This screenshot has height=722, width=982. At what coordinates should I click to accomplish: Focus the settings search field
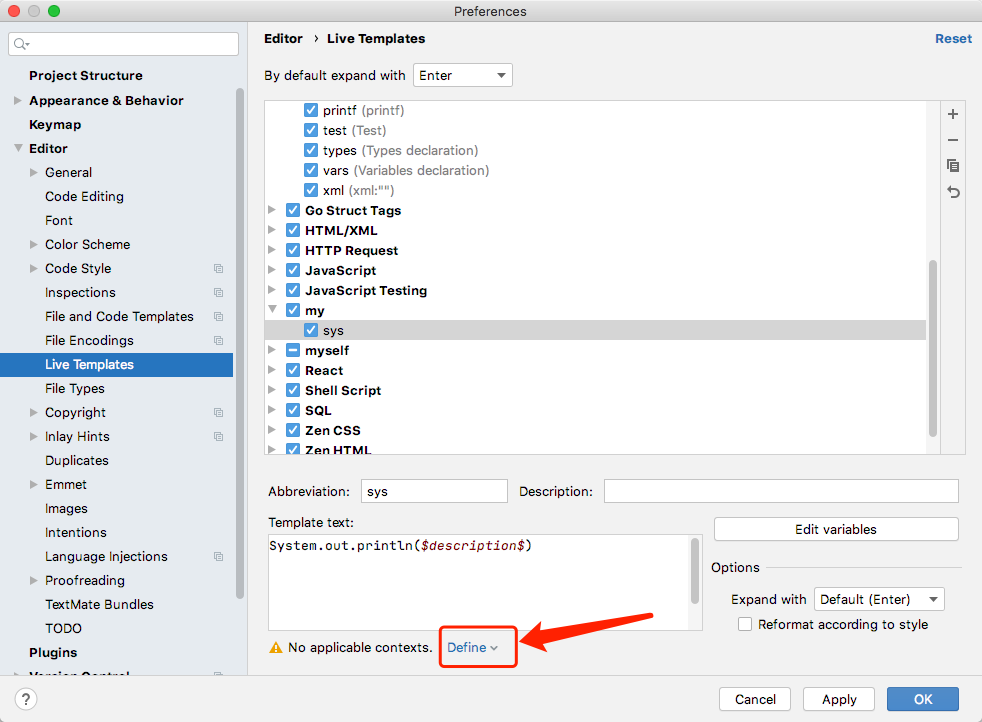123,44
